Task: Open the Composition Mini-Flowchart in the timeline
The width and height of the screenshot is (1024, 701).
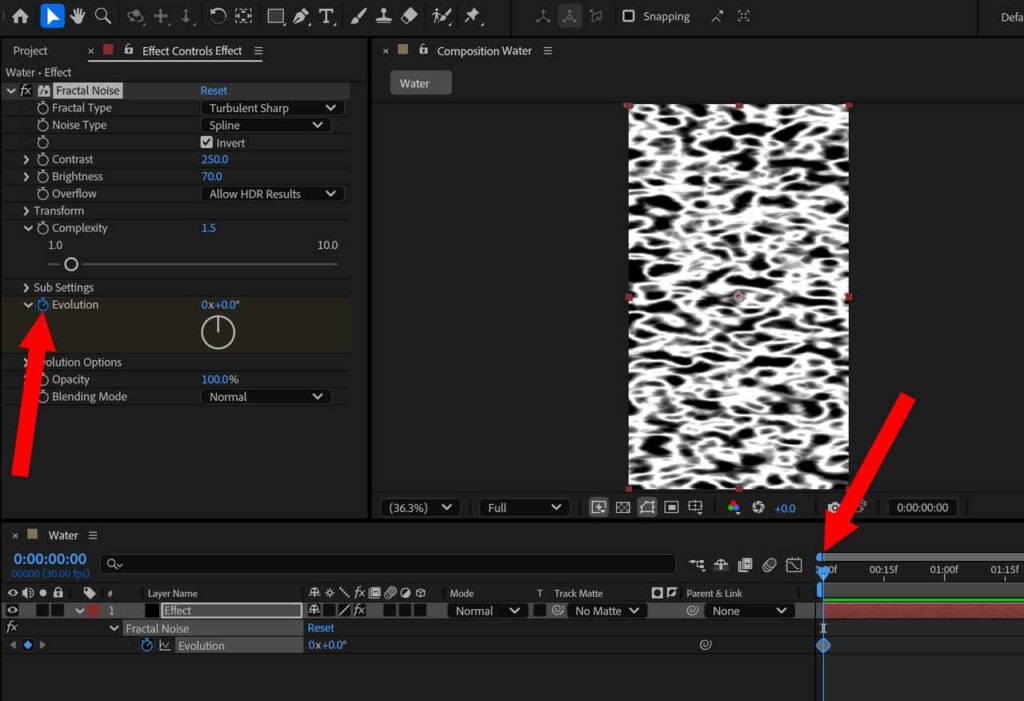Action: [697, 564]
